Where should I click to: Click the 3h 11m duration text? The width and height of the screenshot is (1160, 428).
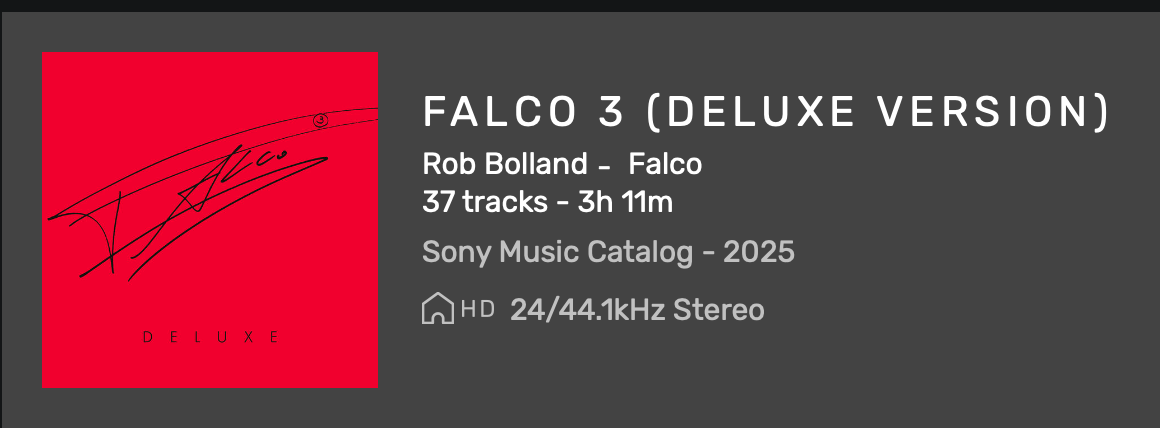click(x=626, y=203)
